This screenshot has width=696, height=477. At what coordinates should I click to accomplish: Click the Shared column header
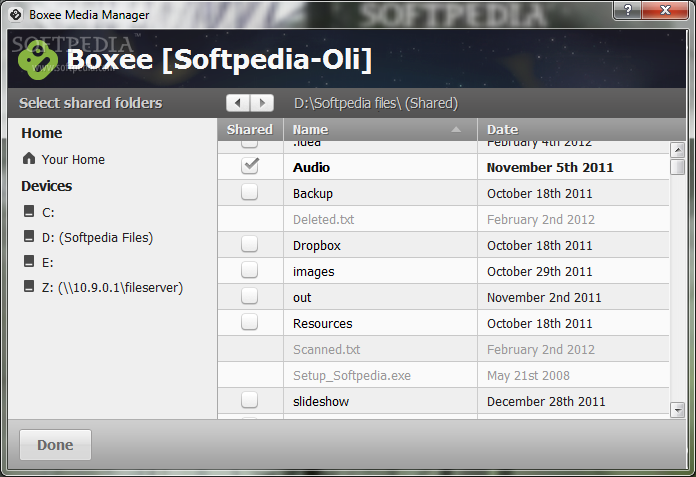[x=250, y=130]
